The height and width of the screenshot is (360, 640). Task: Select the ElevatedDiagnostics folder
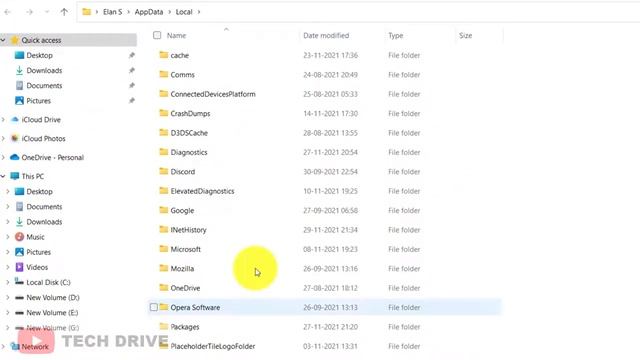click(202, 191)
